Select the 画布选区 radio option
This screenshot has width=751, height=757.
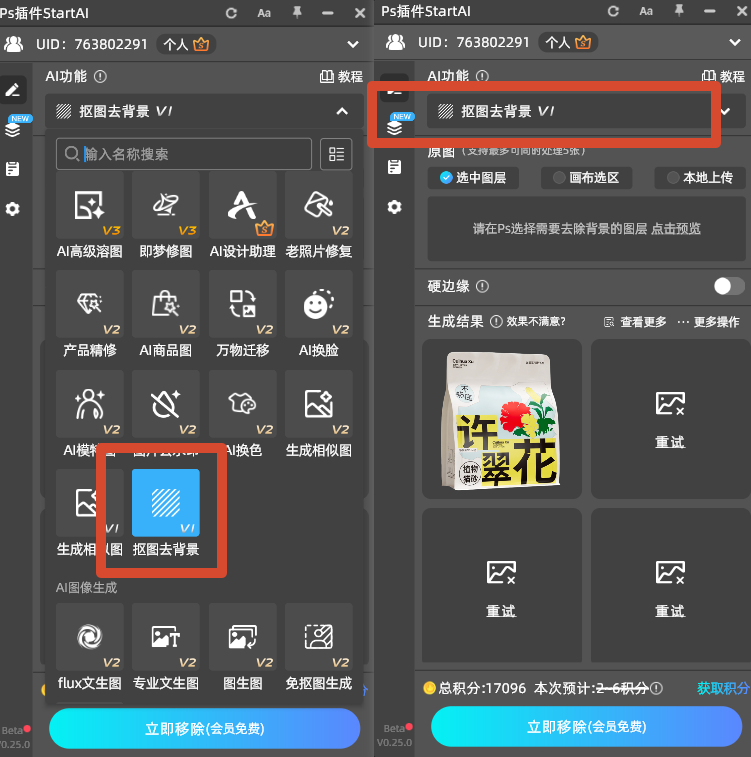tap(586, 178)
